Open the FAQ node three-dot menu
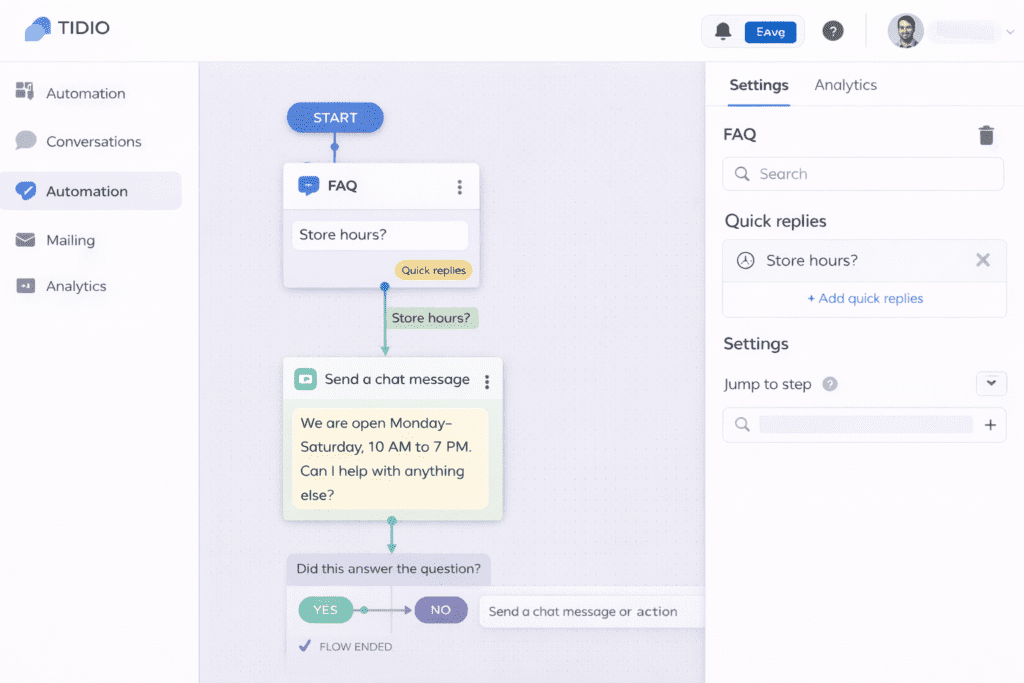 (x=459, y=186)
